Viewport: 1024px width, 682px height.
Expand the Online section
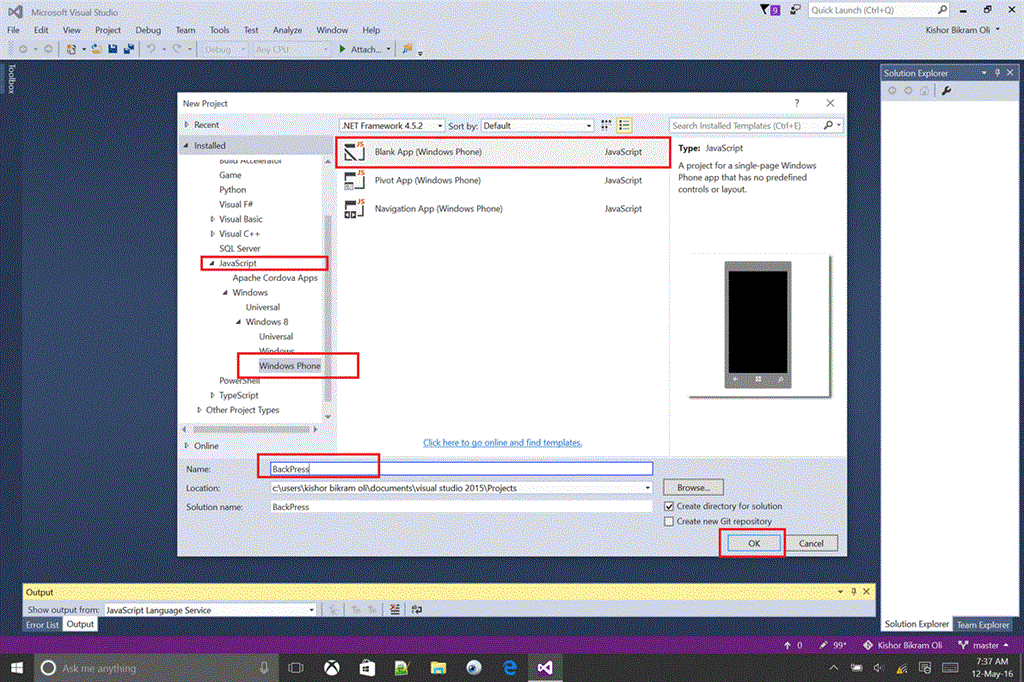(x=187, y=446)
